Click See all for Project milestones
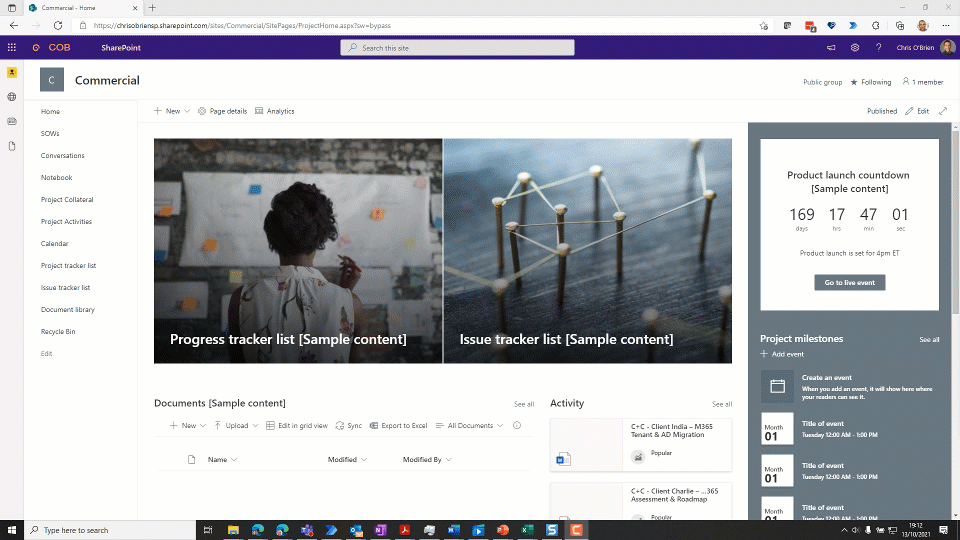The image size is (960, 540). [x=929, y=339]
